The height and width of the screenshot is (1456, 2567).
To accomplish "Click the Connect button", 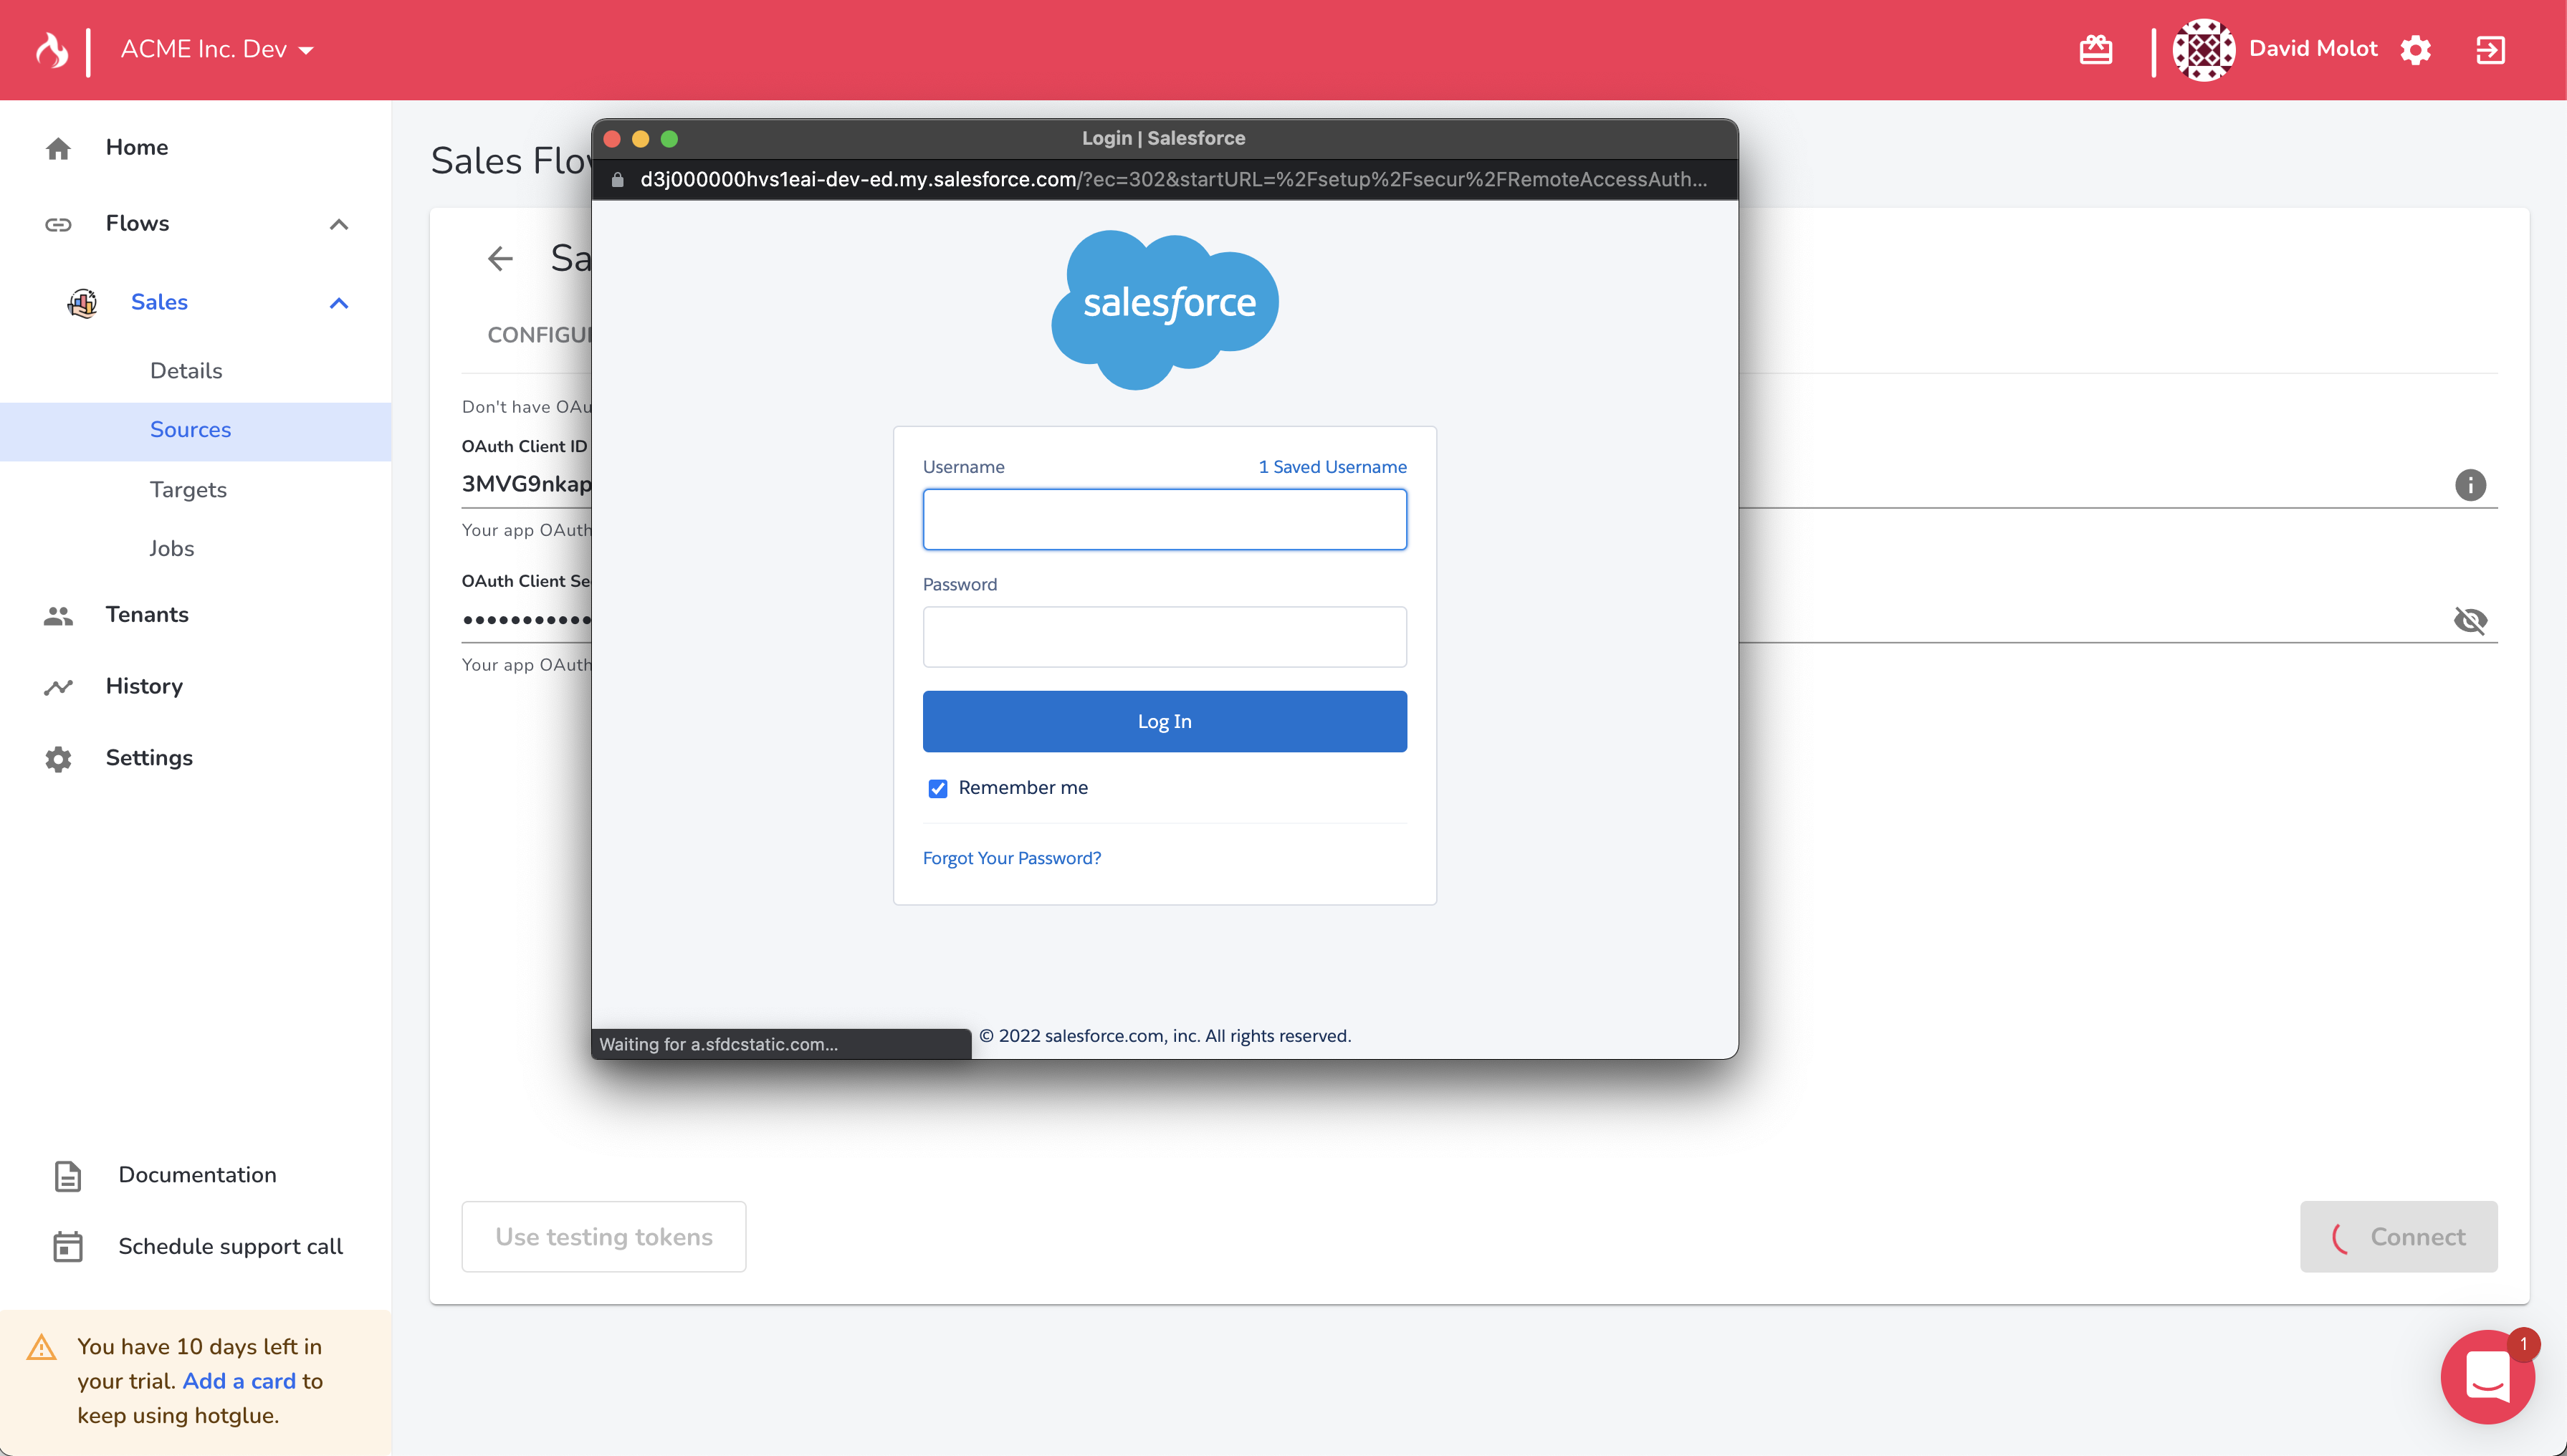I will point(2398,1237).
